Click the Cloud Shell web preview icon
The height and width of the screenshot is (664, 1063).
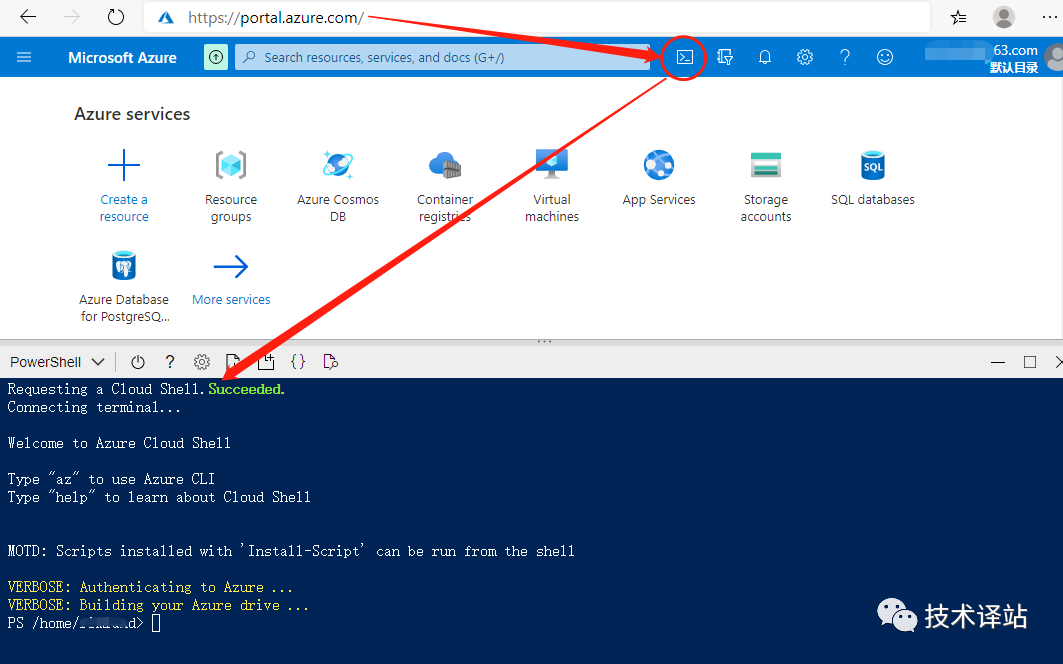pyautogui.click(x=330, y=362)
